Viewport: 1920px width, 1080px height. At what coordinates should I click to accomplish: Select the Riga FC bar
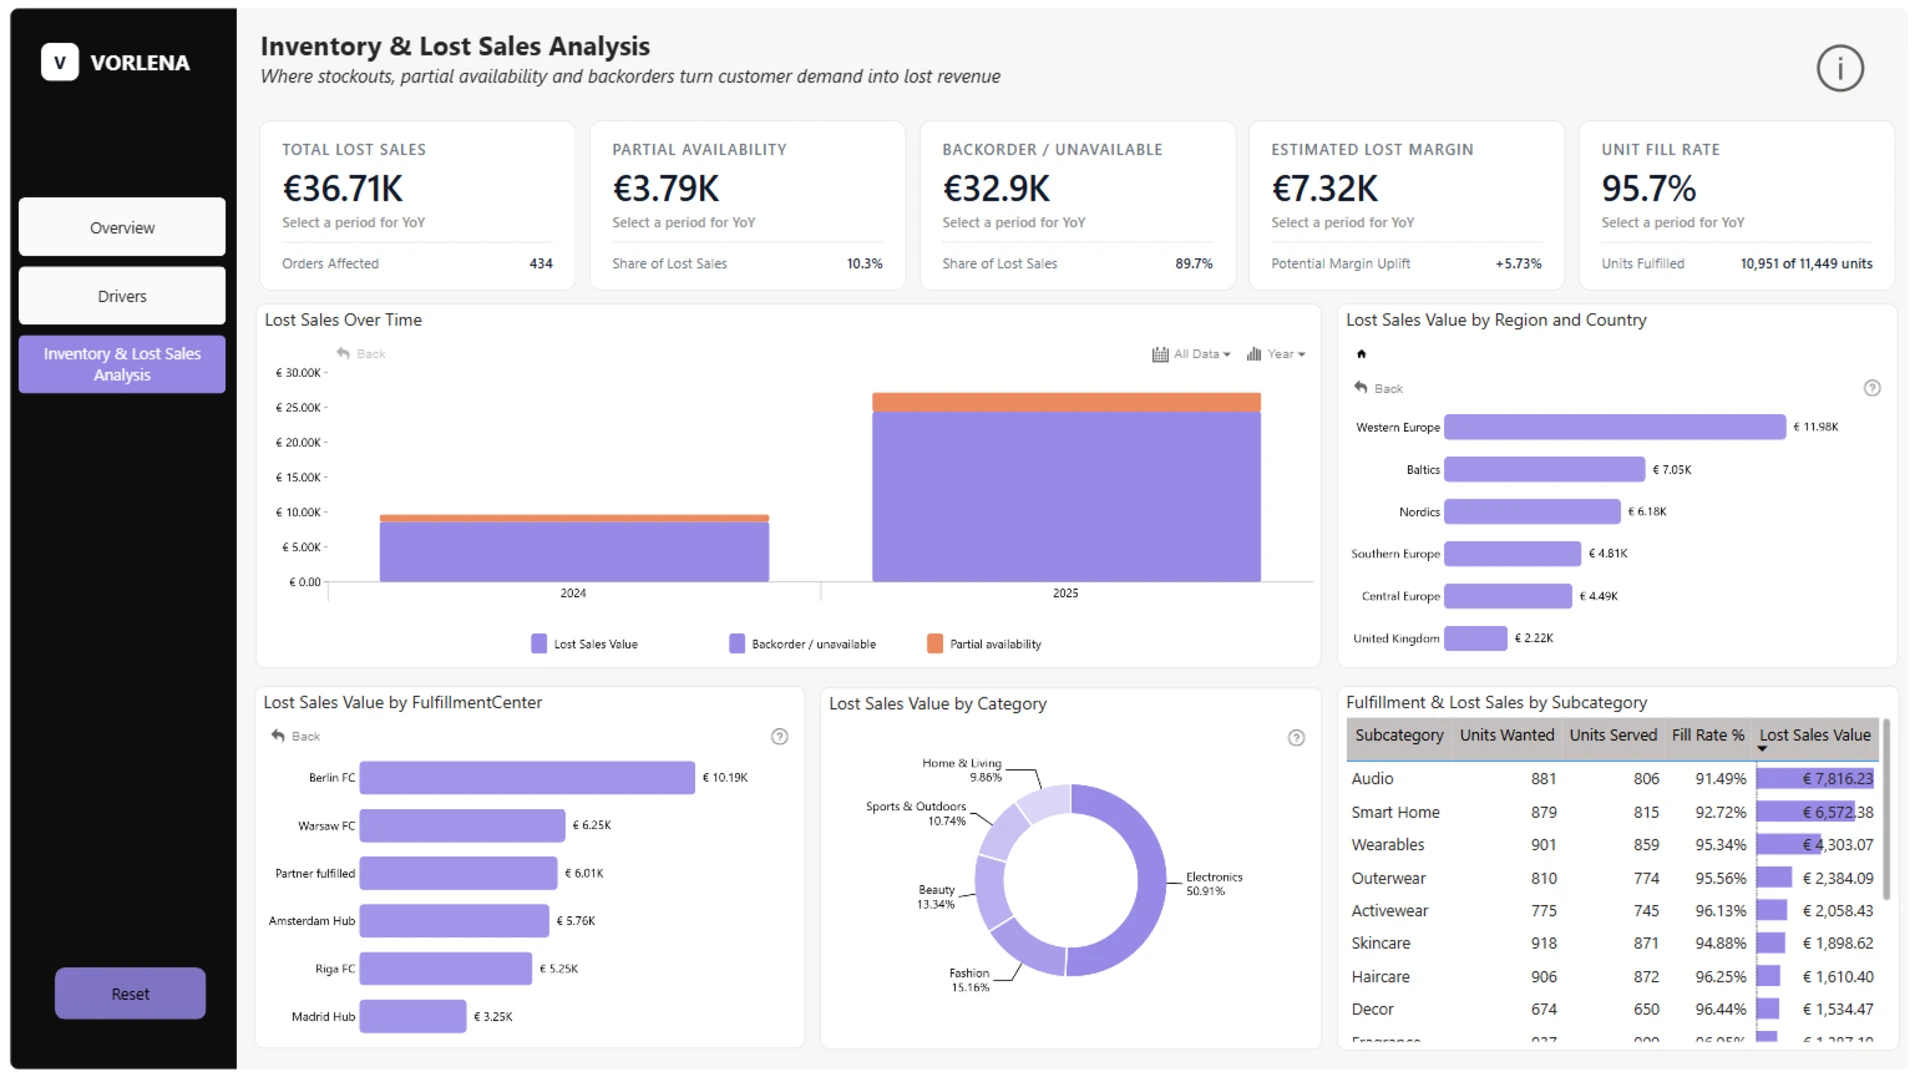446,968
